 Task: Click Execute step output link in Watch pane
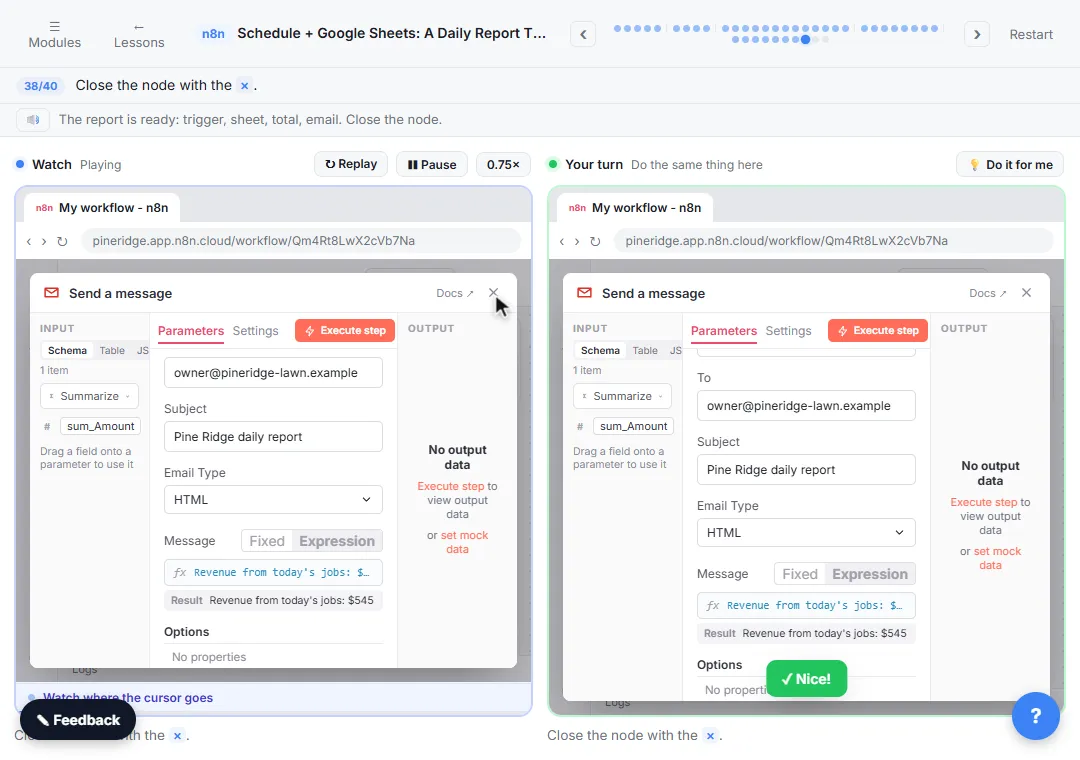pos(450,486)
